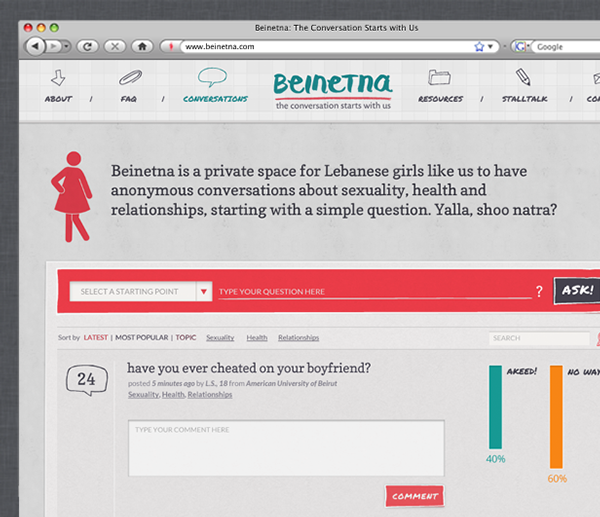The width and height of the screenshot is (600, 517).
Task: Open the FAQ menu item
Action: [129, 99]
